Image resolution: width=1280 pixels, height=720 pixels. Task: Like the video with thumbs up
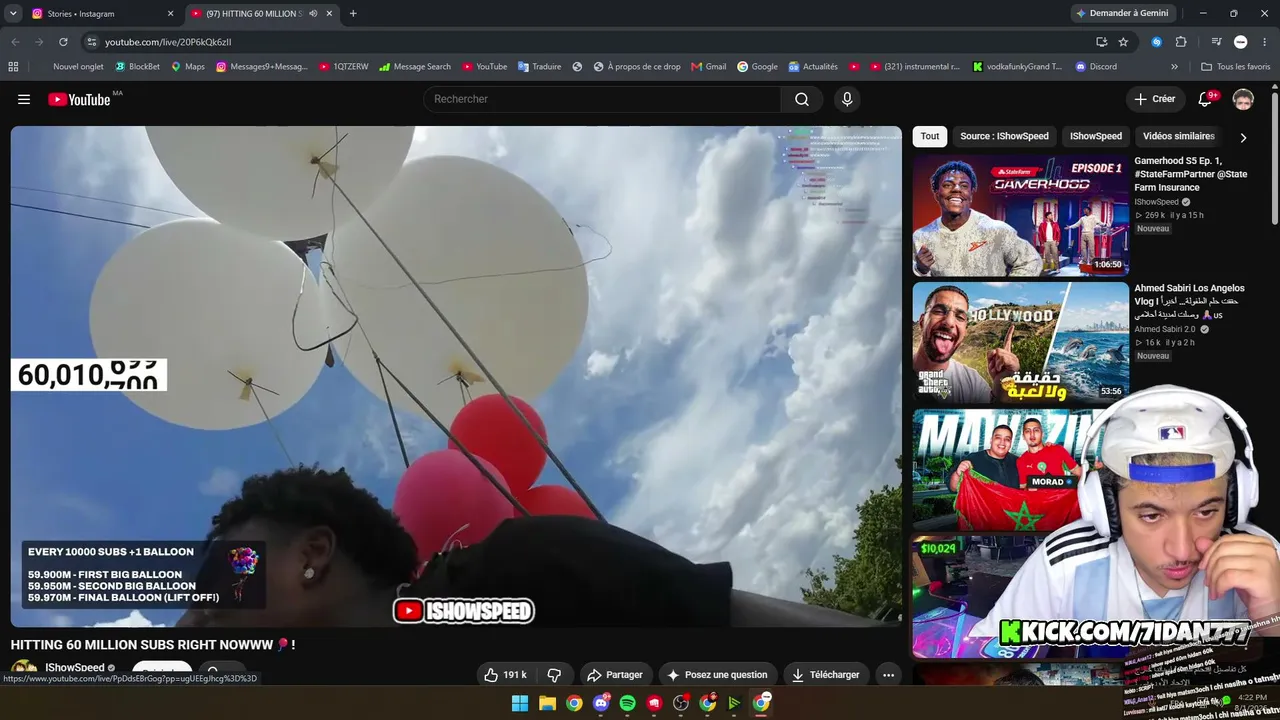[x=505, y=675]
